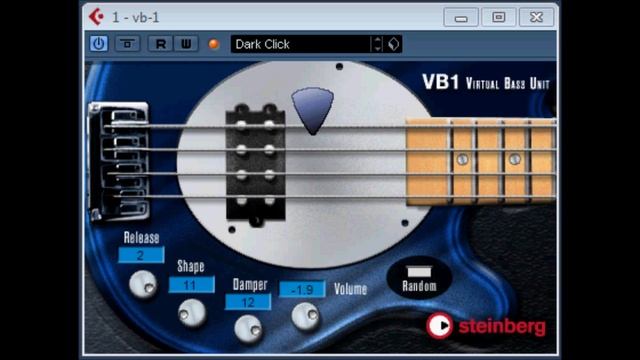This screenshot has width=640, height=360.
Task: Close the vb-1 plugin window
Action: point(536,18)
